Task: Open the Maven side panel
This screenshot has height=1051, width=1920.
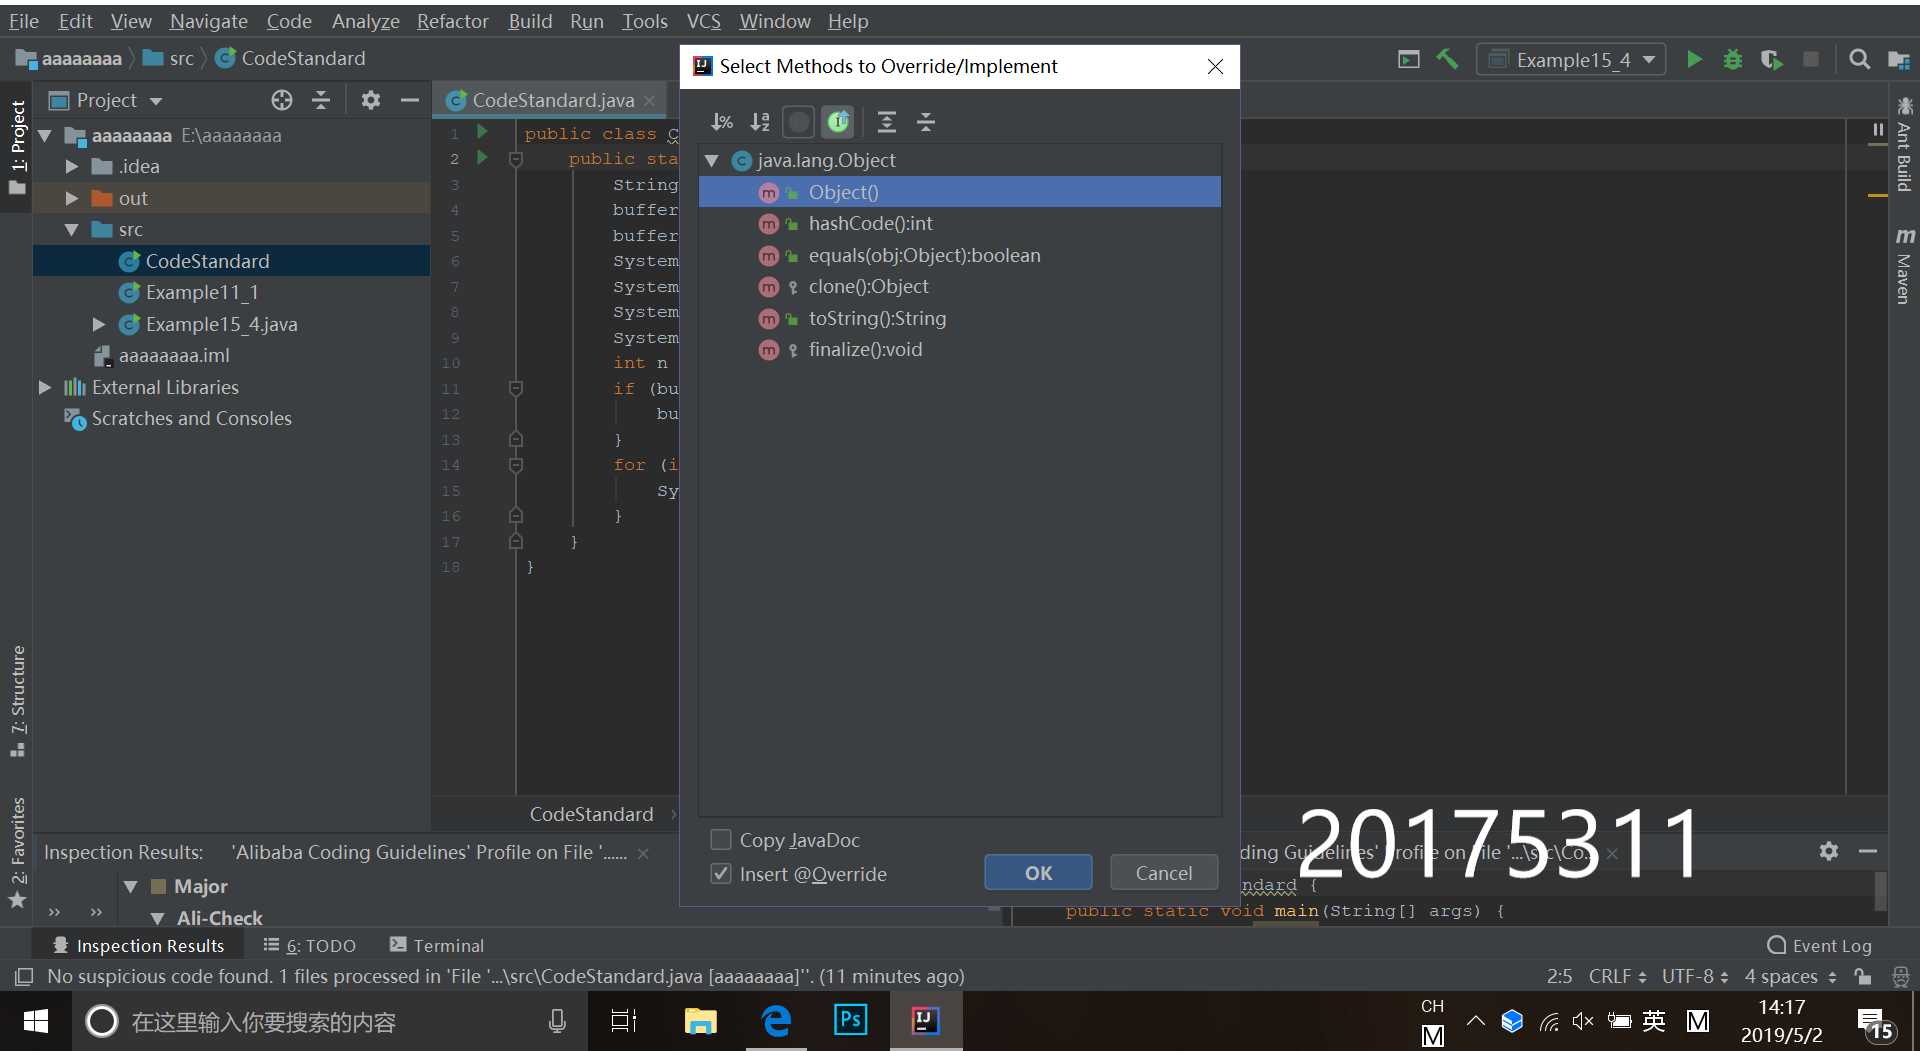Action: click(x=1904, y=265)
